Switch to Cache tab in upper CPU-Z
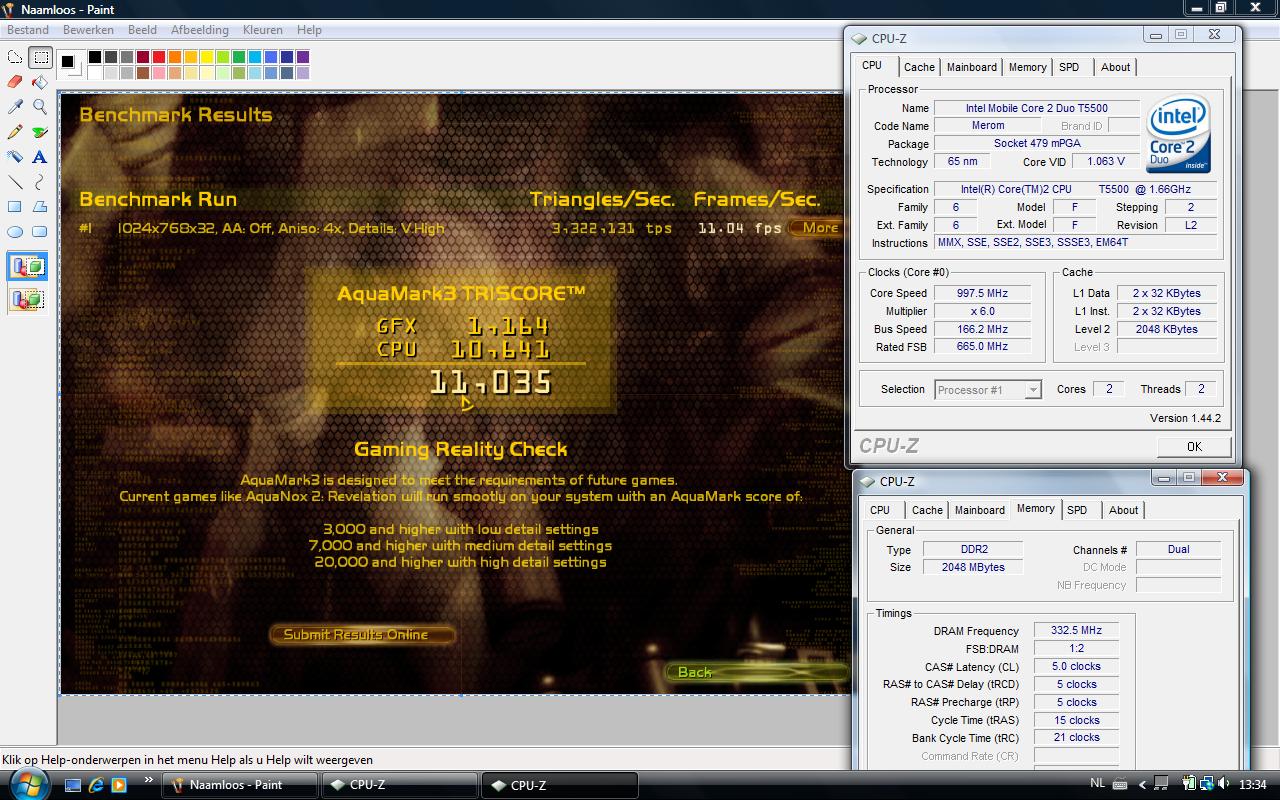Screen dimensions: 1280x800 click(919, 67)
